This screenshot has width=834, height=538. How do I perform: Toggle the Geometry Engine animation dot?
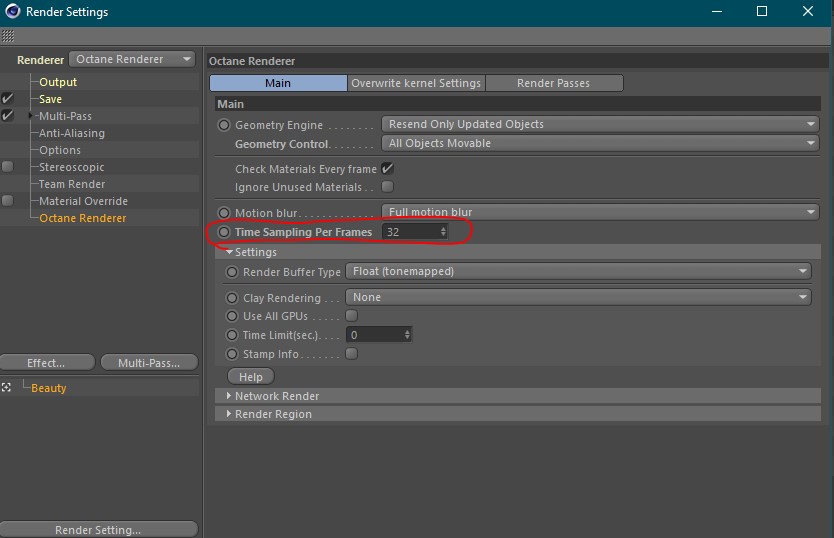(224, 125)
